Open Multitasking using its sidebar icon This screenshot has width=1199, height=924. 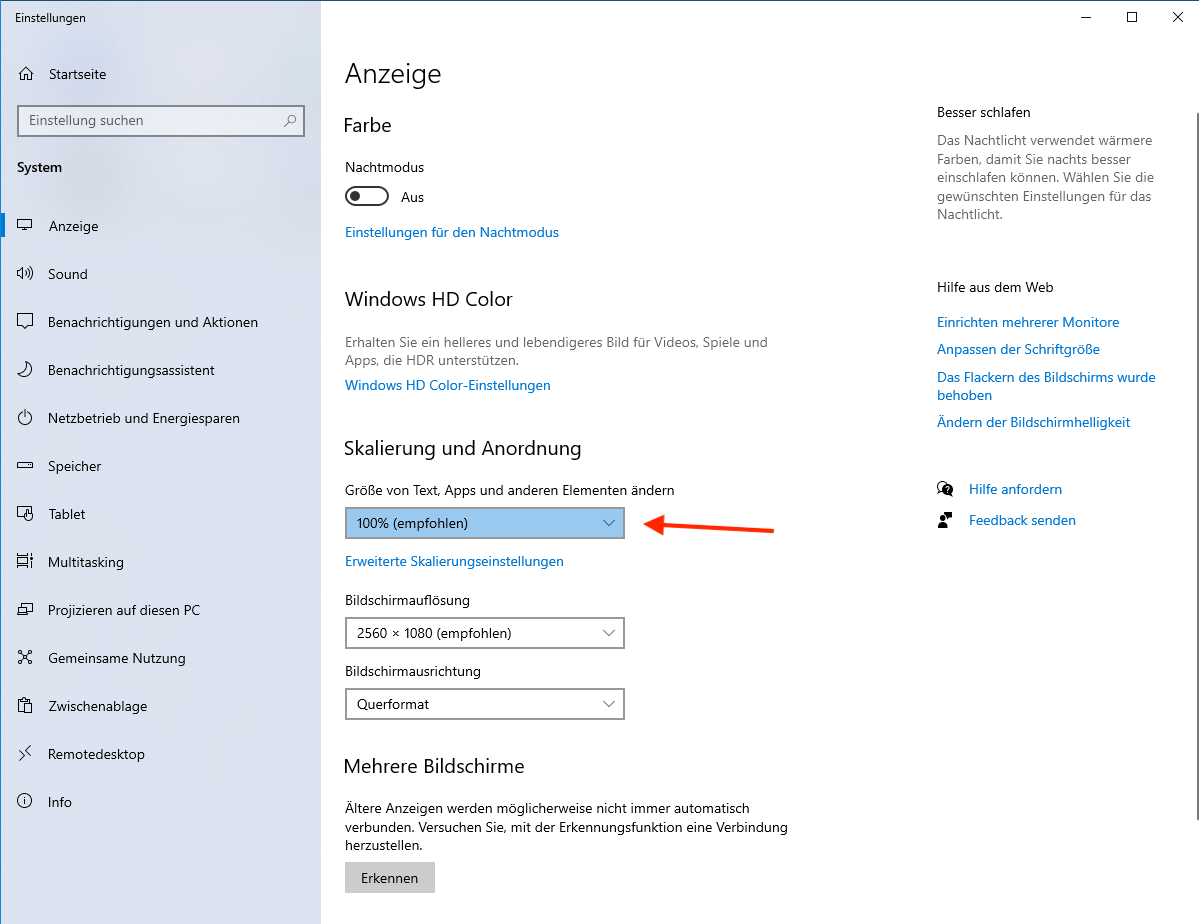tap(26, 562)
